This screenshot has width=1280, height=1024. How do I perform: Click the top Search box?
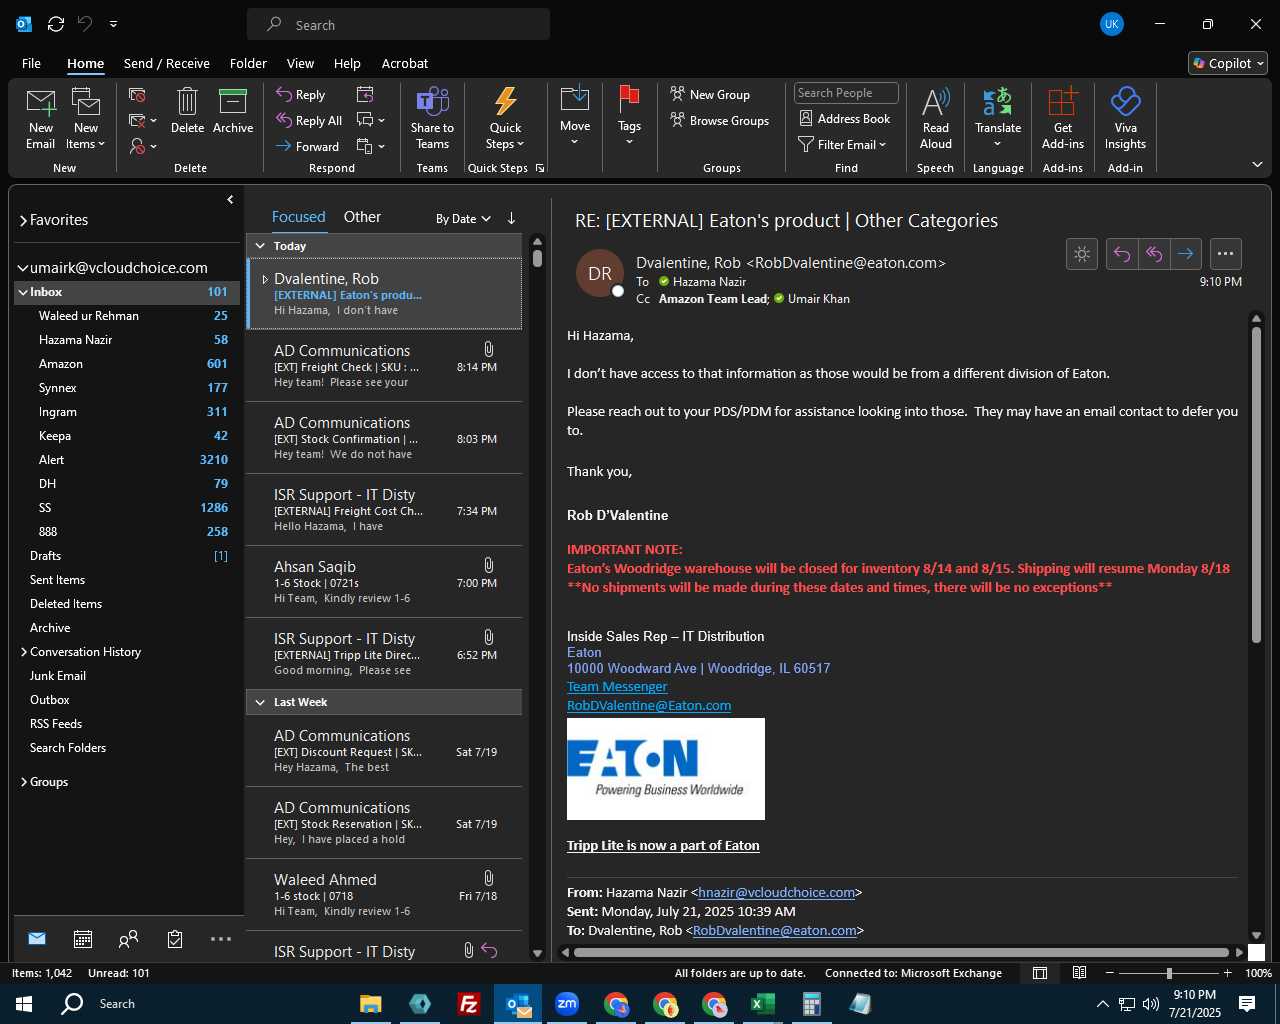398,25
